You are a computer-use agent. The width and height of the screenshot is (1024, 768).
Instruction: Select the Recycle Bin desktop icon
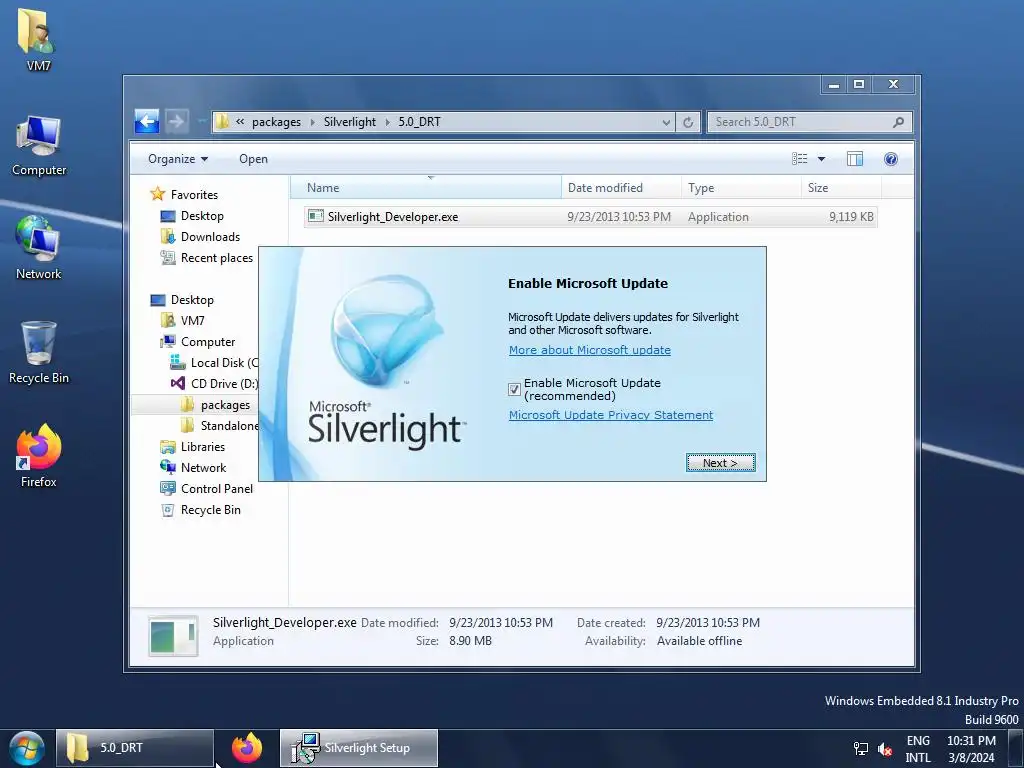click(x=39, y=353)
